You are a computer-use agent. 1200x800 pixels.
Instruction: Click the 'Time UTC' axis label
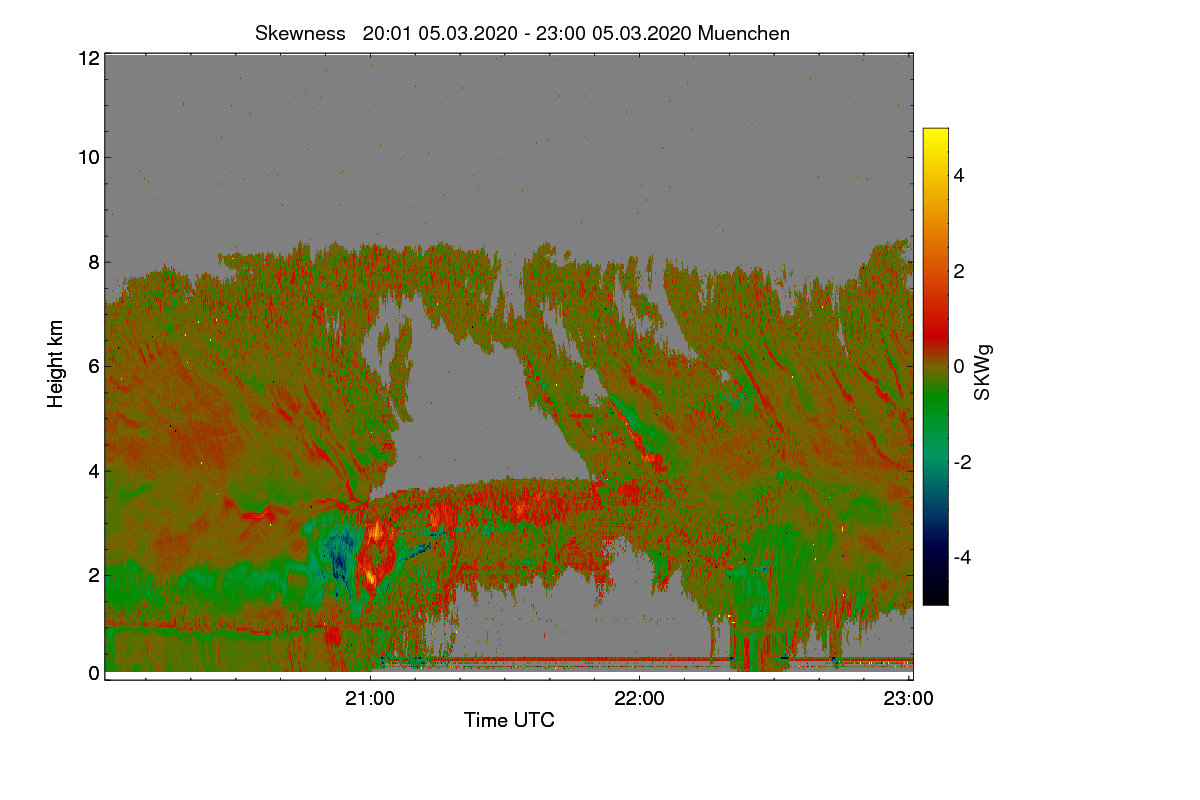click(x=509, y=720)
